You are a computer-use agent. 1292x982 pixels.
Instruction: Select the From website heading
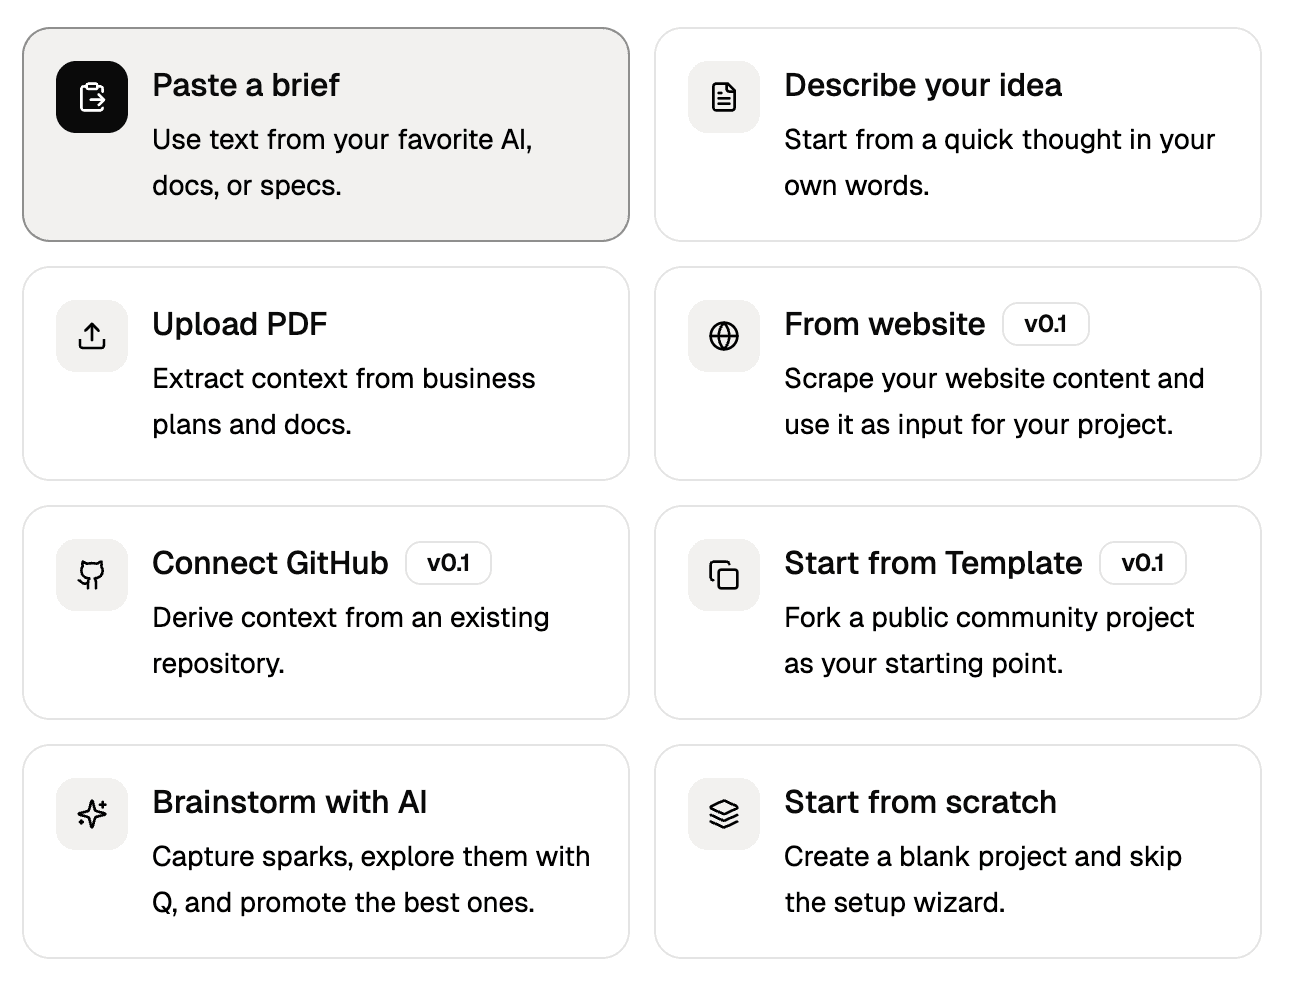pos(884,324)
